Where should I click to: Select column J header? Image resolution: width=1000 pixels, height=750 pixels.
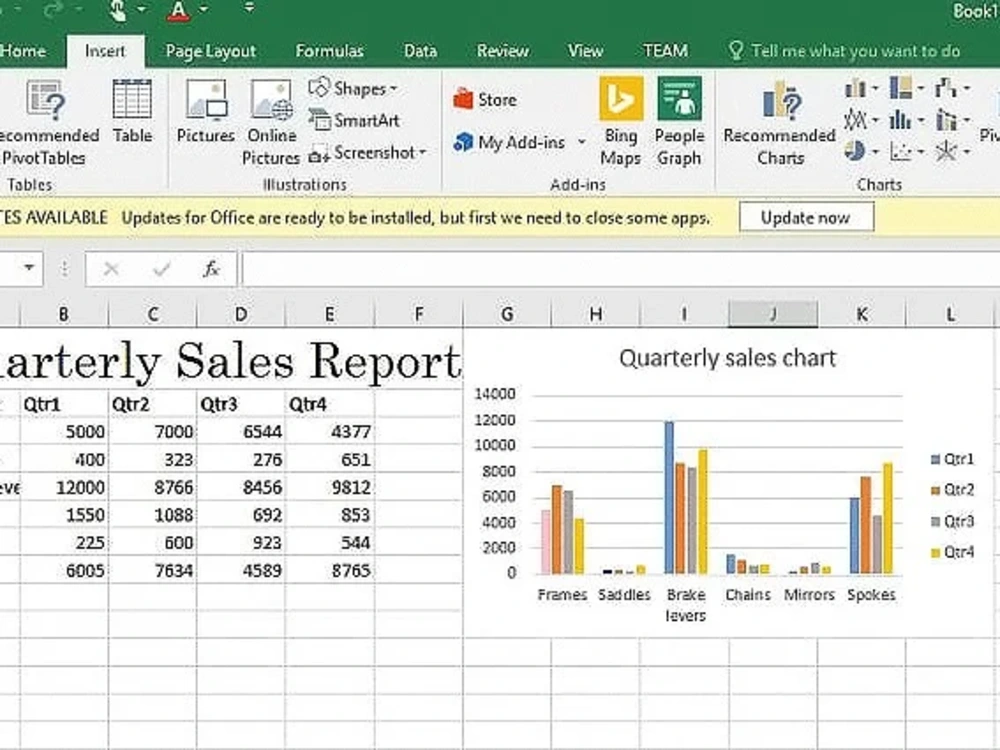click(x=773, y=314)
